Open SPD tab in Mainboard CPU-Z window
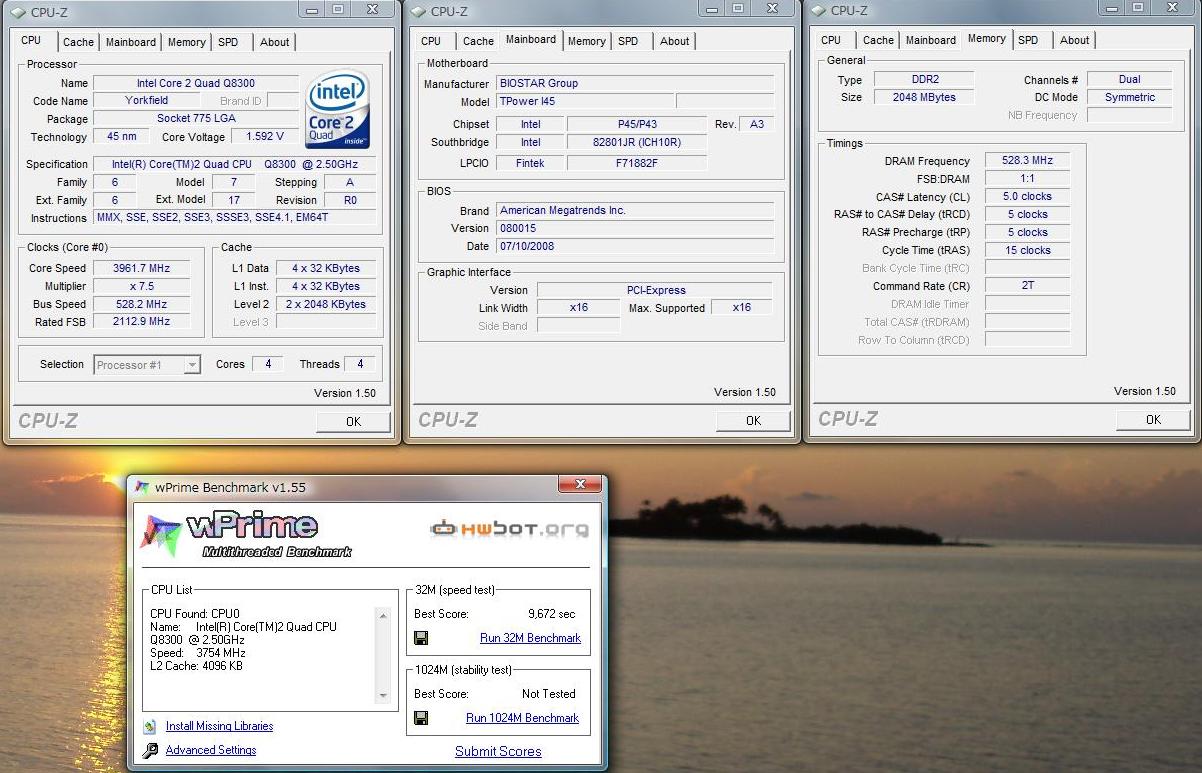 (x=628, y=41)
